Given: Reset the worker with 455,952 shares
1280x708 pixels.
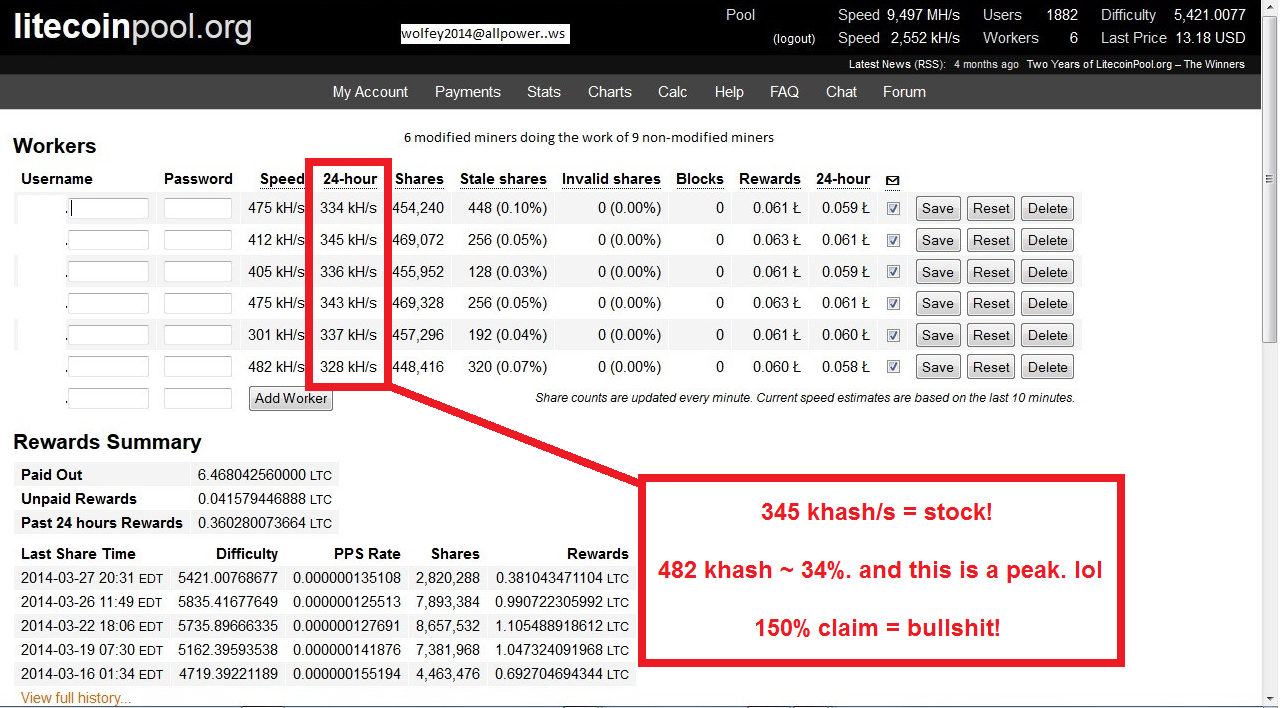Looking at the screenshot, I should (x=991, y=272).
